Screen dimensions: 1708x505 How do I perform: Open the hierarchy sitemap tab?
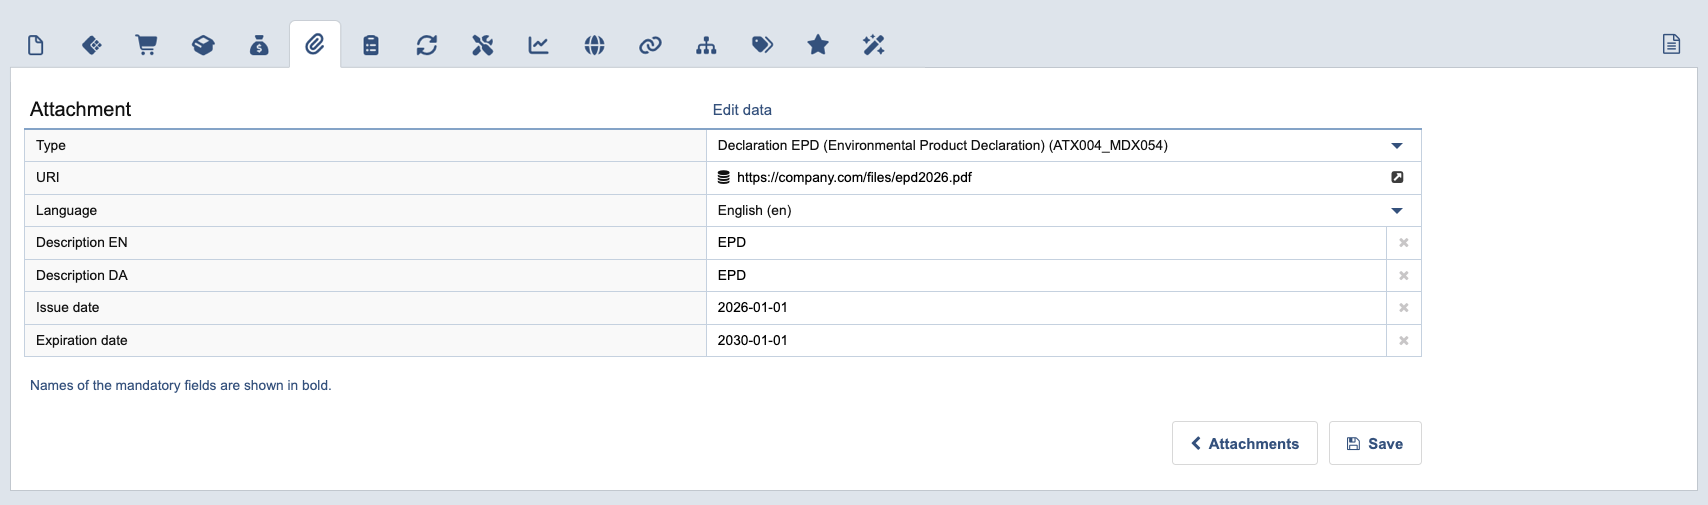706,45
